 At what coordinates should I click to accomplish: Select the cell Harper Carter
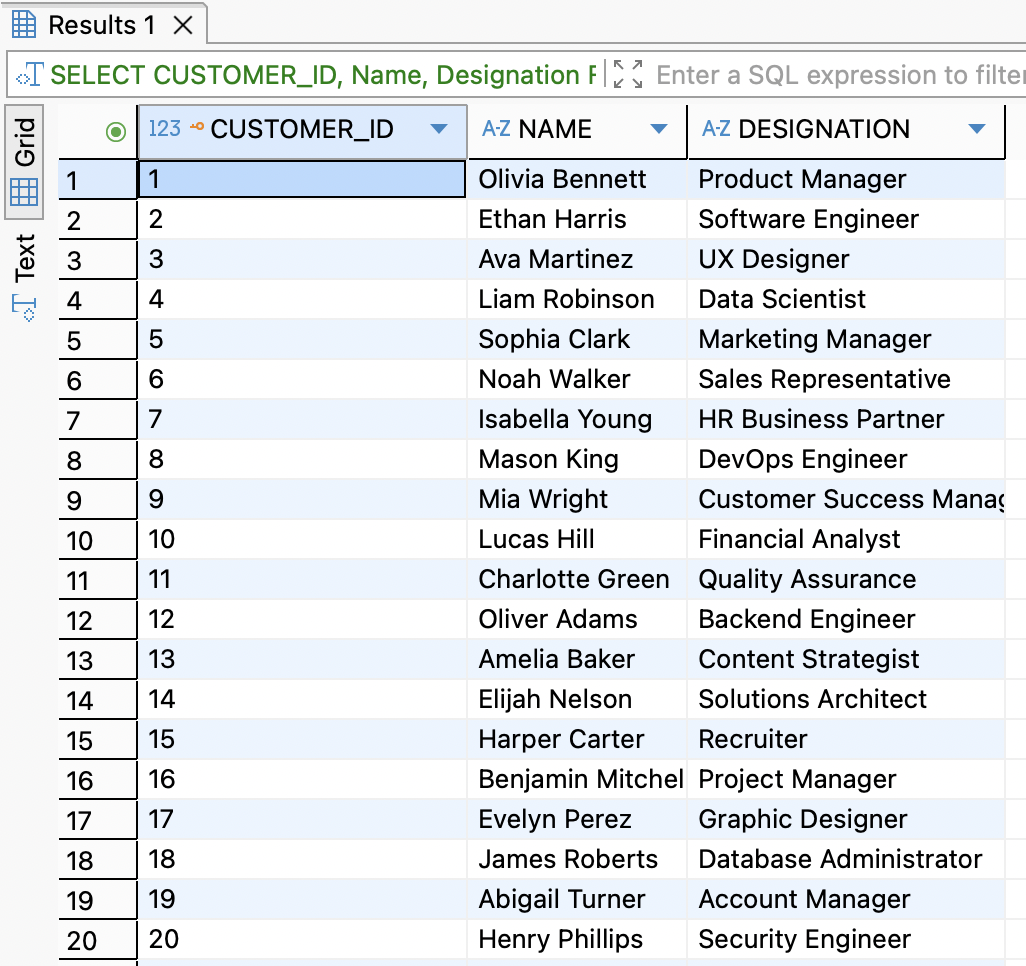coord(577,739)
